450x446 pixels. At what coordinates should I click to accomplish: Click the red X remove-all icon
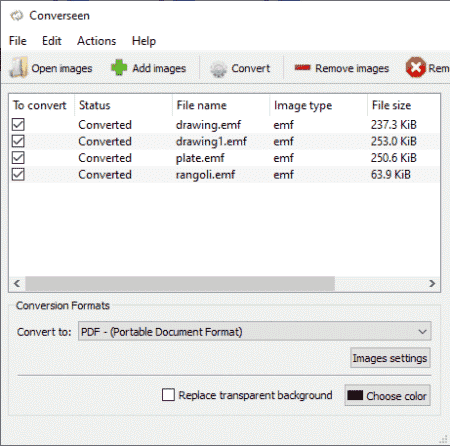coord(416,68)
